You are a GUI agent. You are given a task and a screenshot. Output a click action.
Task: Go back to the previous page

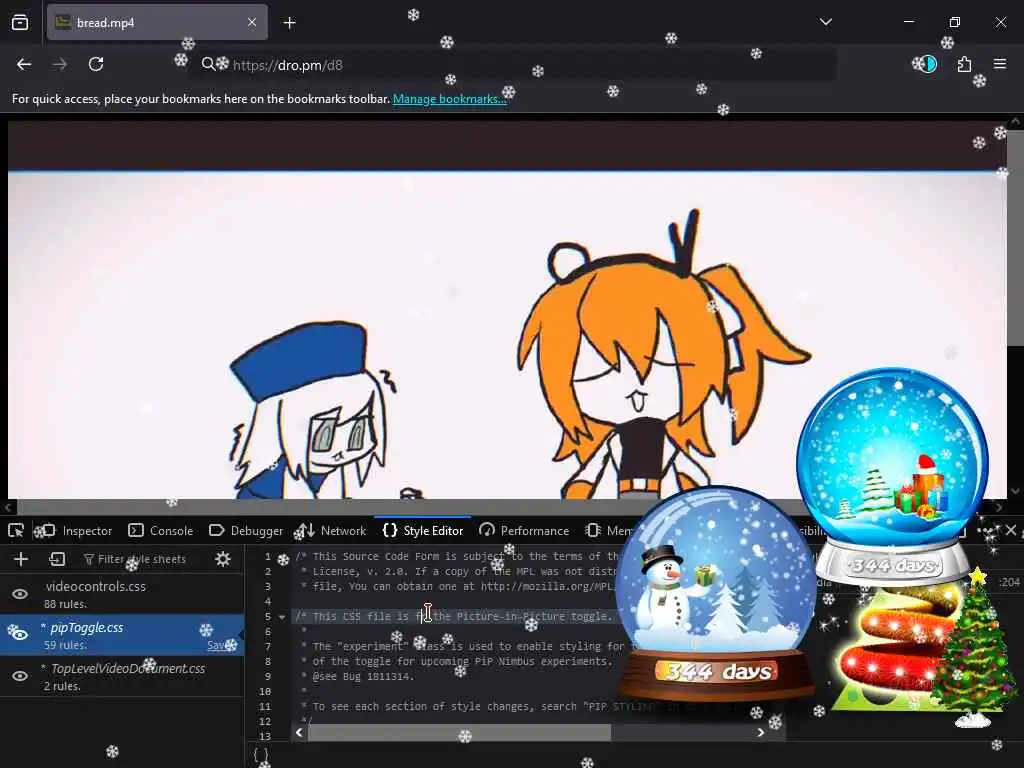[x=24, y=64]
